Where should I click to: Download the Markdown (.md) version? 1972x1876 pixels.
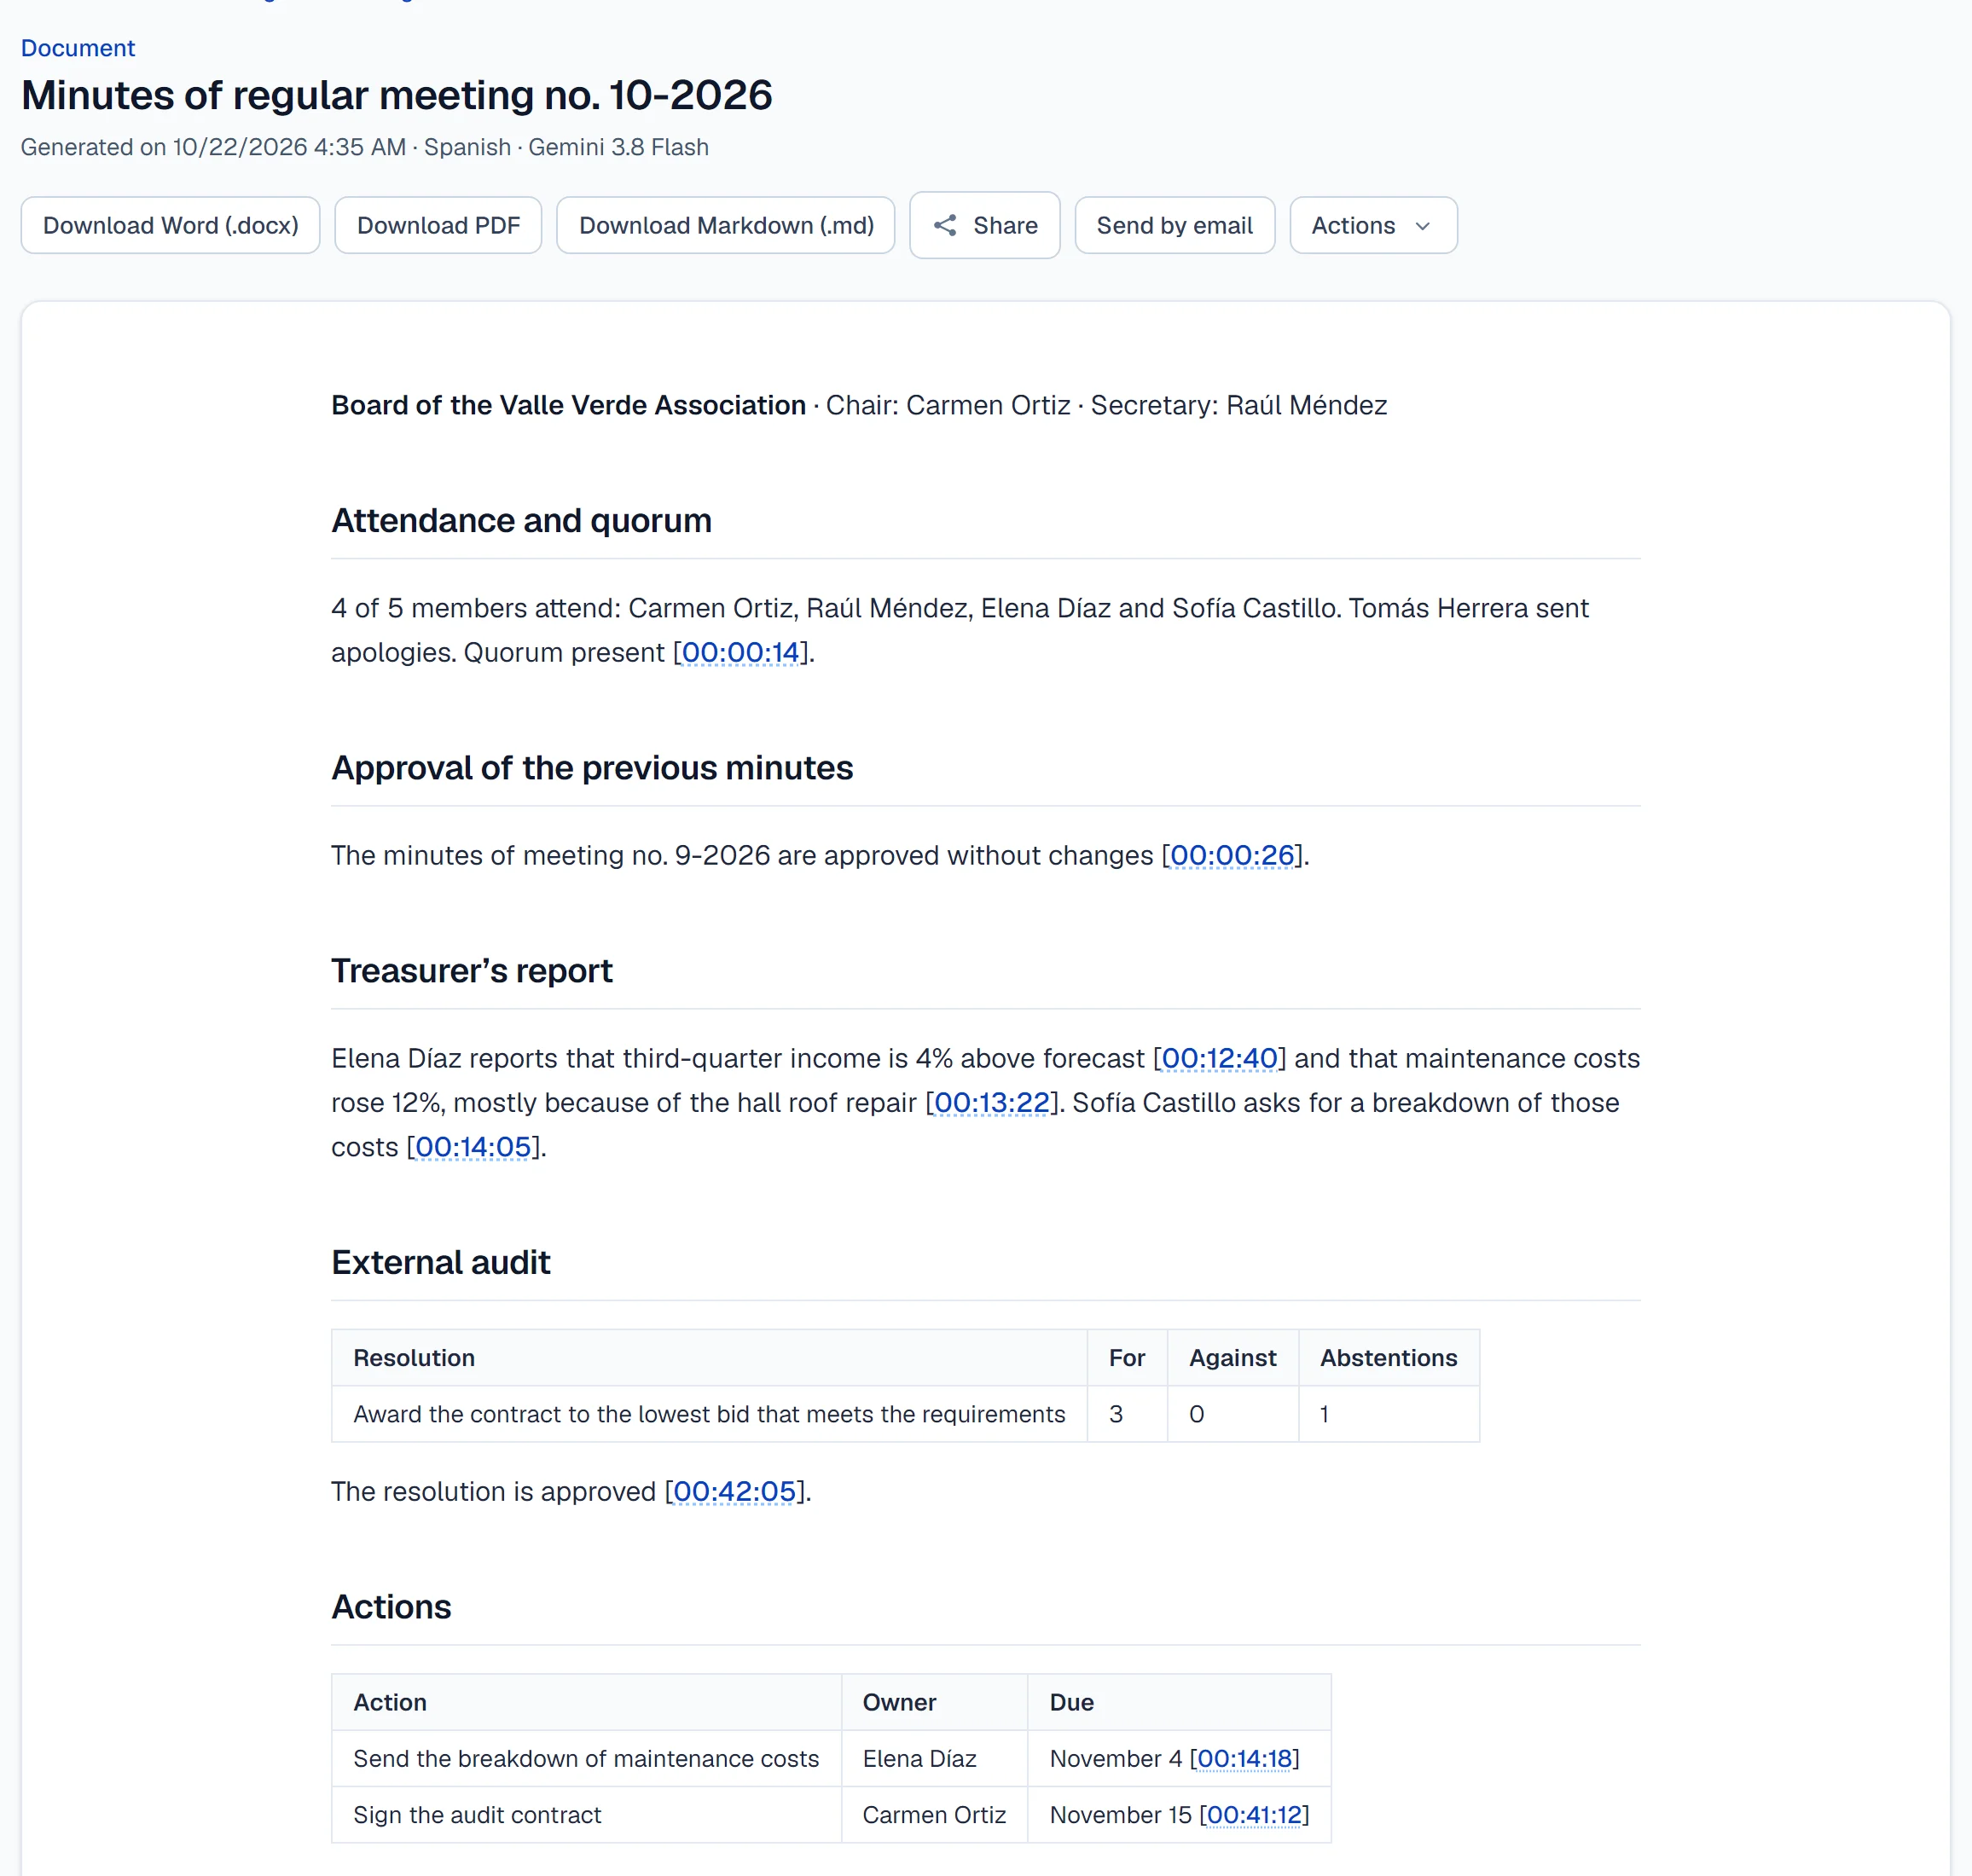pyautogui.click(x=726, y=225)
